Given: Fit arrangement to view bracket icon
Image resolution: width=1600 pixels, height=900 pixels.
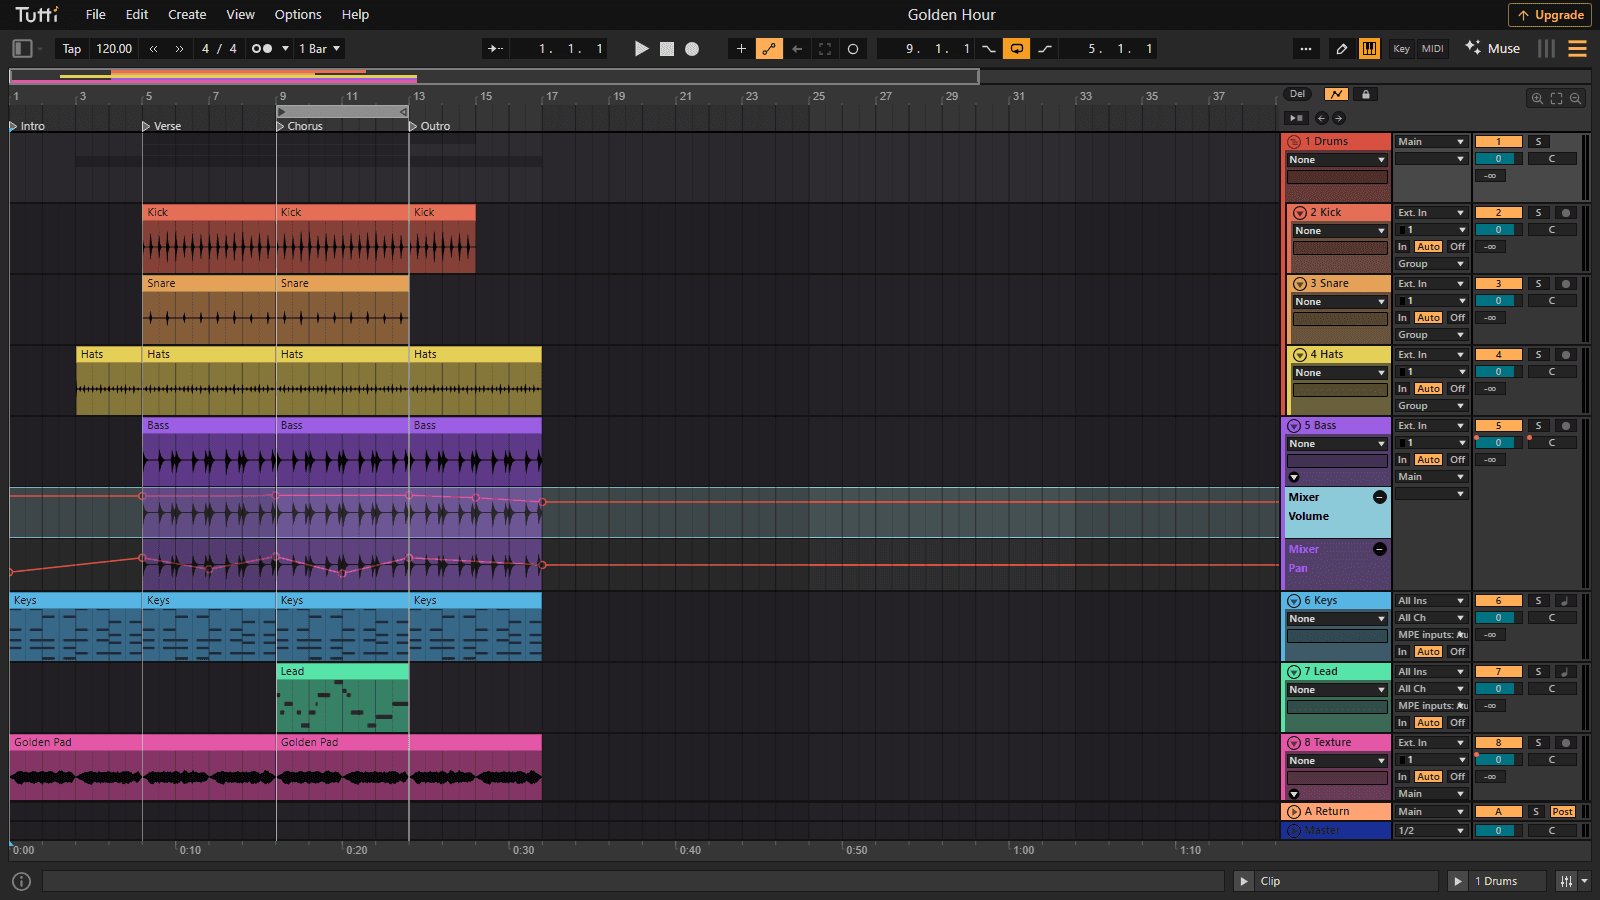Looking at the screenshot, I should click(1556, 98).
